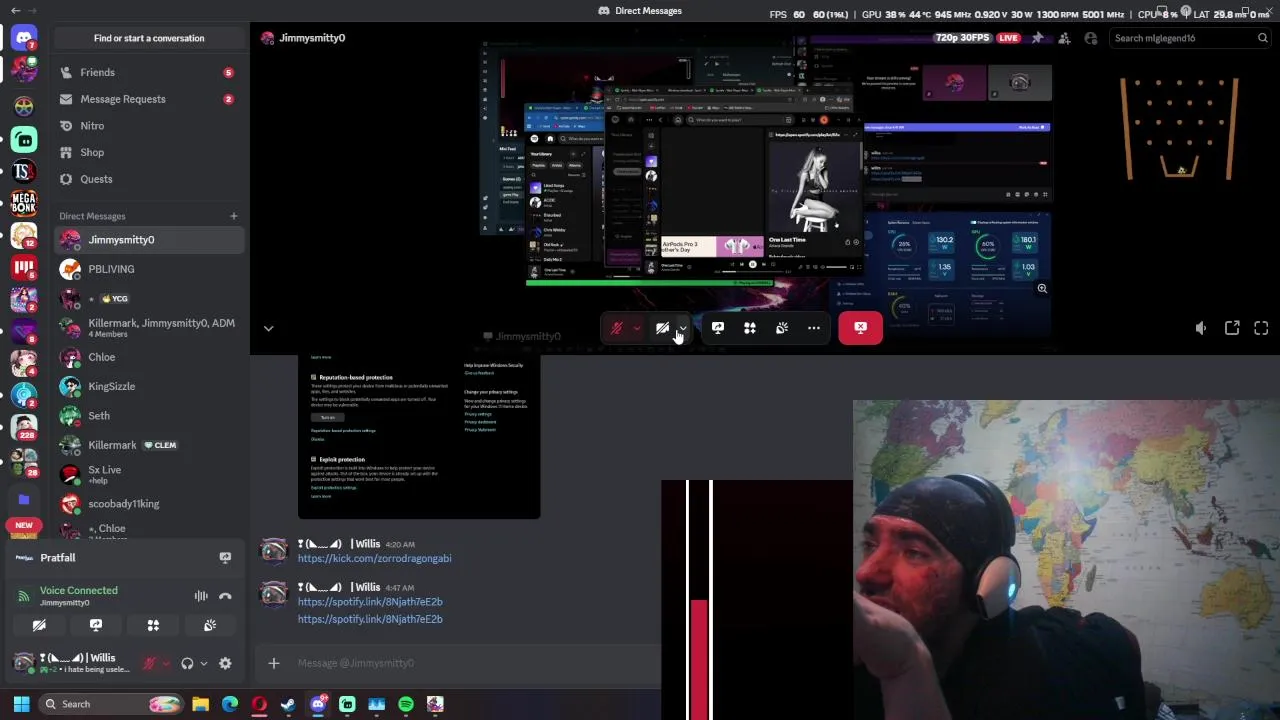The image size is (1280, 720).
Task: Stop streaming with the red button
Action: pos(861,328)
